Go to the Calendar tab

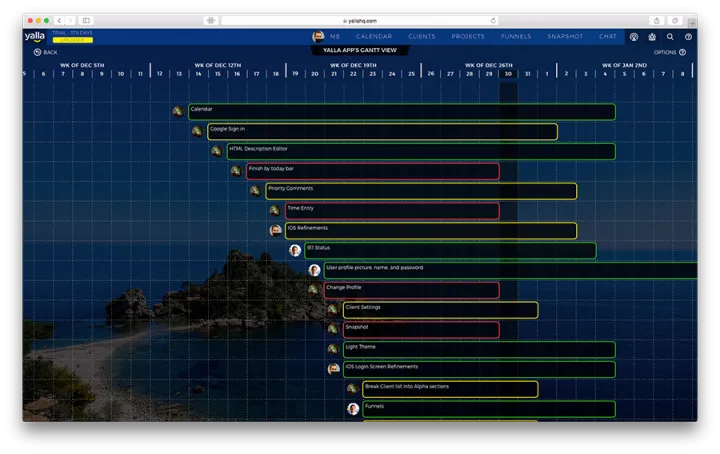coord(374,37)
